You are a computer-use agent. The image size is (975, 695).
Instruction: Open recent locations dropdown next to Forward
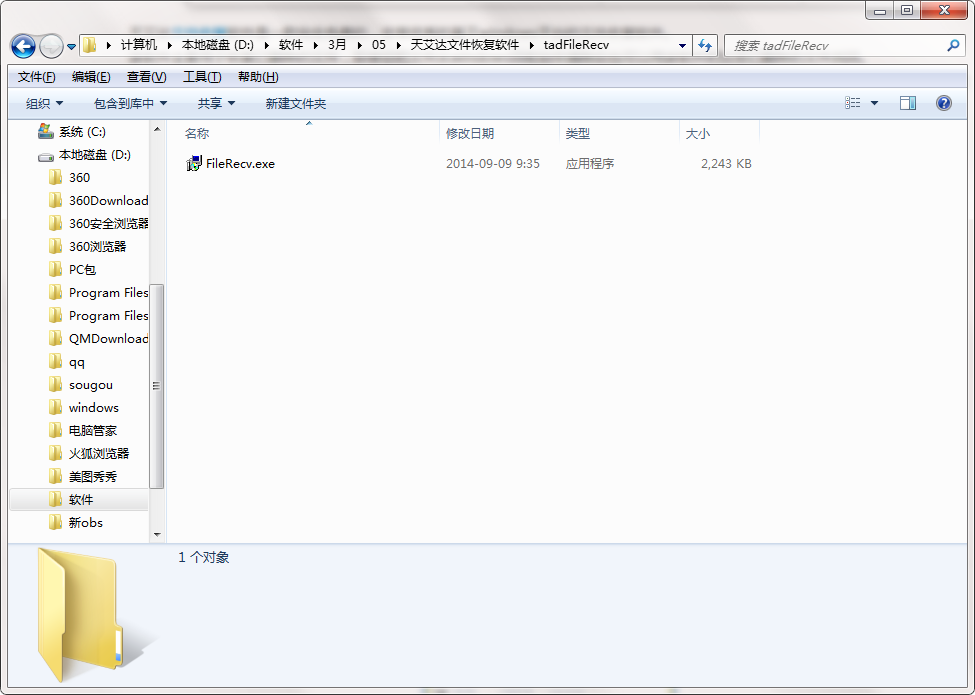(72, 47)
